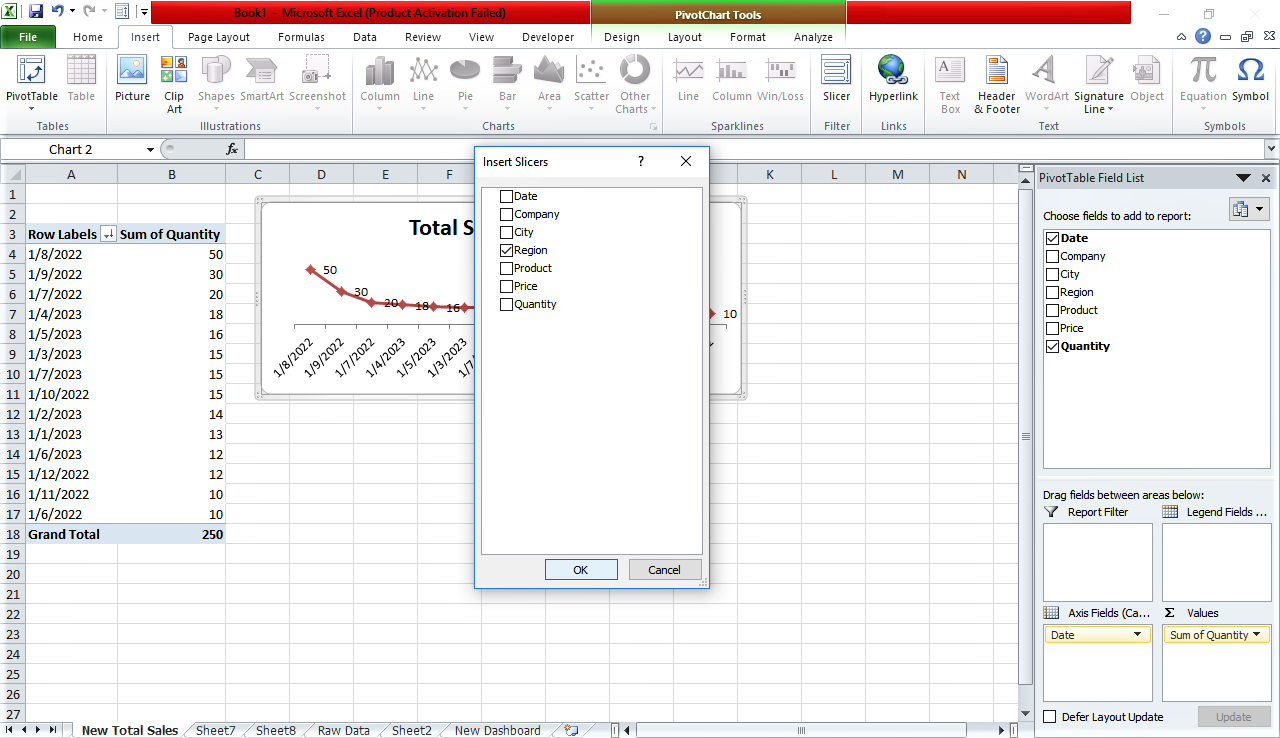Screen dimensions: 1280x738
Task: Open field list layout view dropdown
Action: pos(1249,210)
